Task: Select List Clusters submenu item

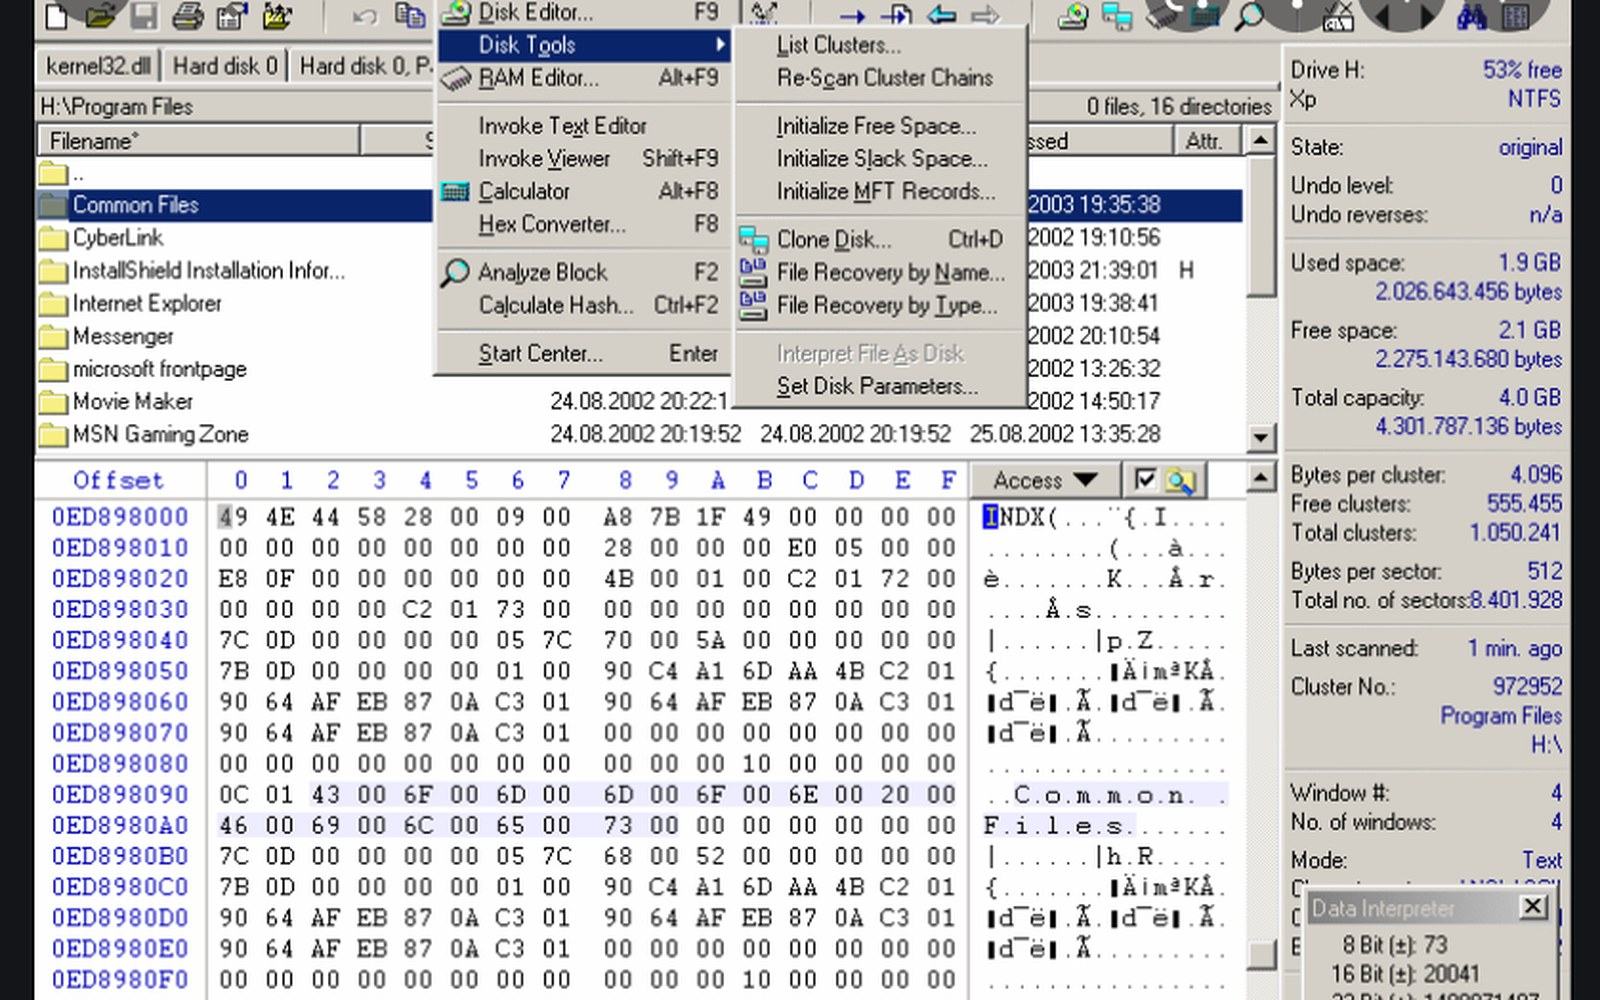Action: click(x=881, y=45)
